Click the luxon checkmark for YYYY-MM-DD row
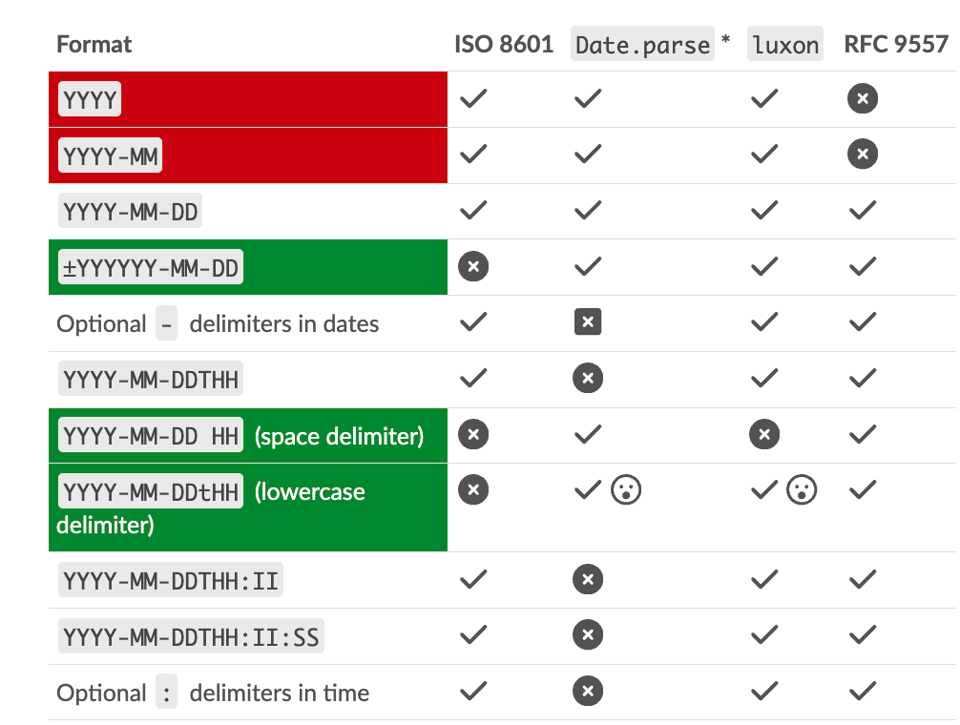The image size is (960, 725). click(x=764, y=210)
